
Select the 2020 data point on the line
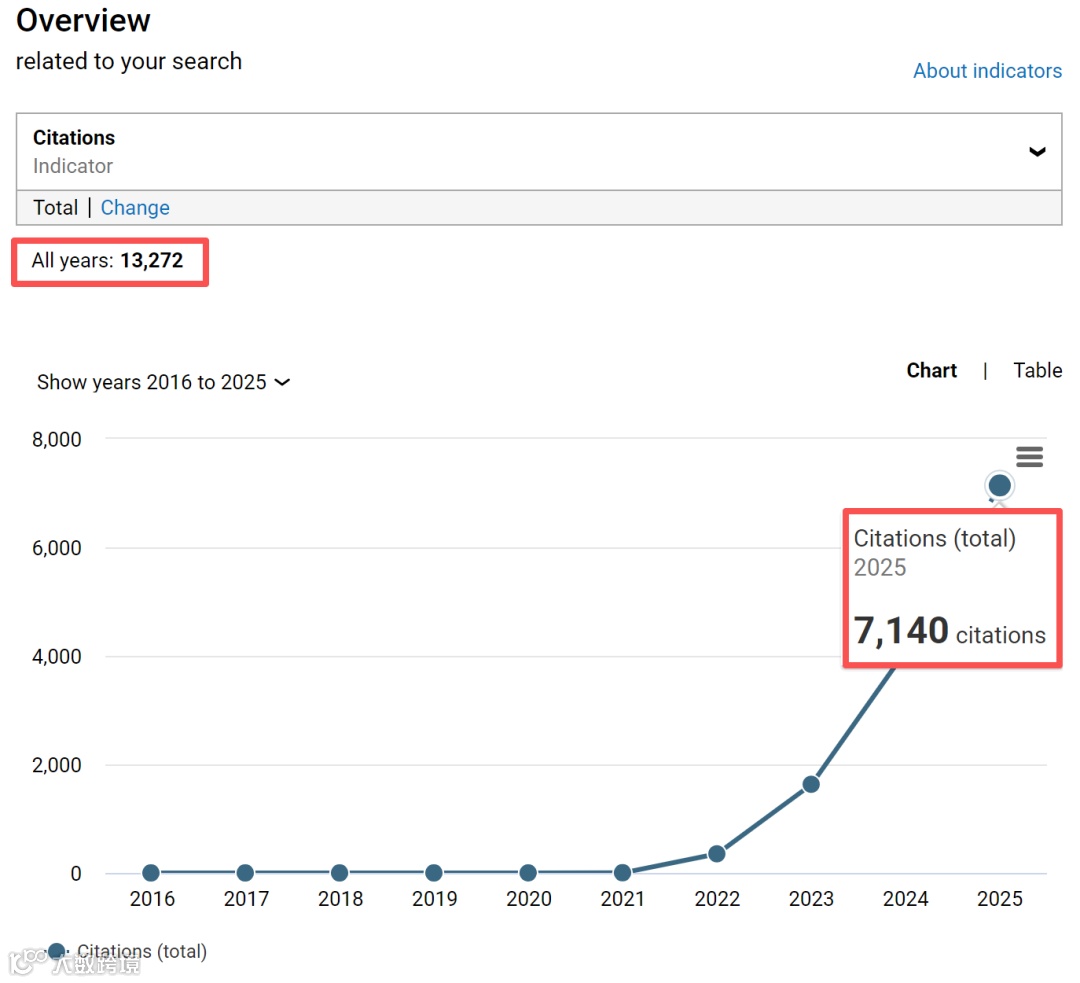click(x=528, y=873)
